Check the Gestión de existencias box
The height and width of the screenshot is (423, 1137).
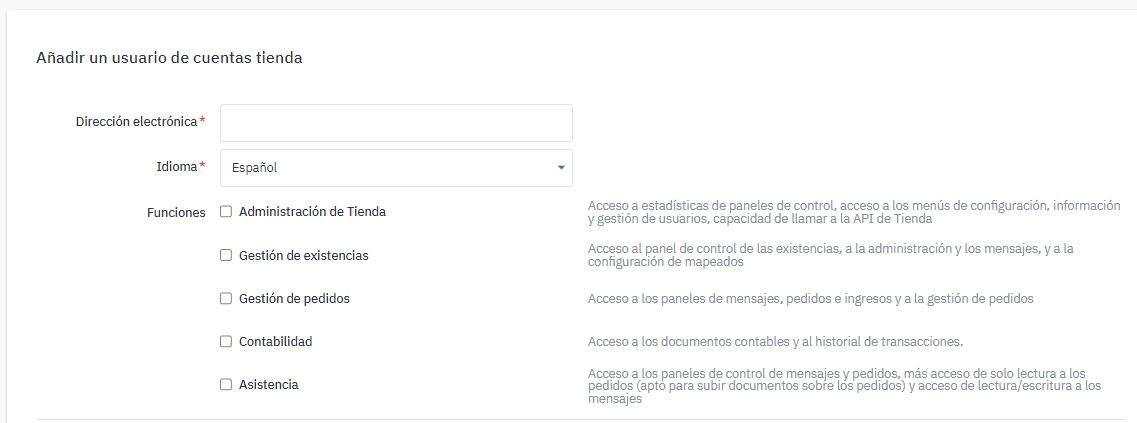226,256
